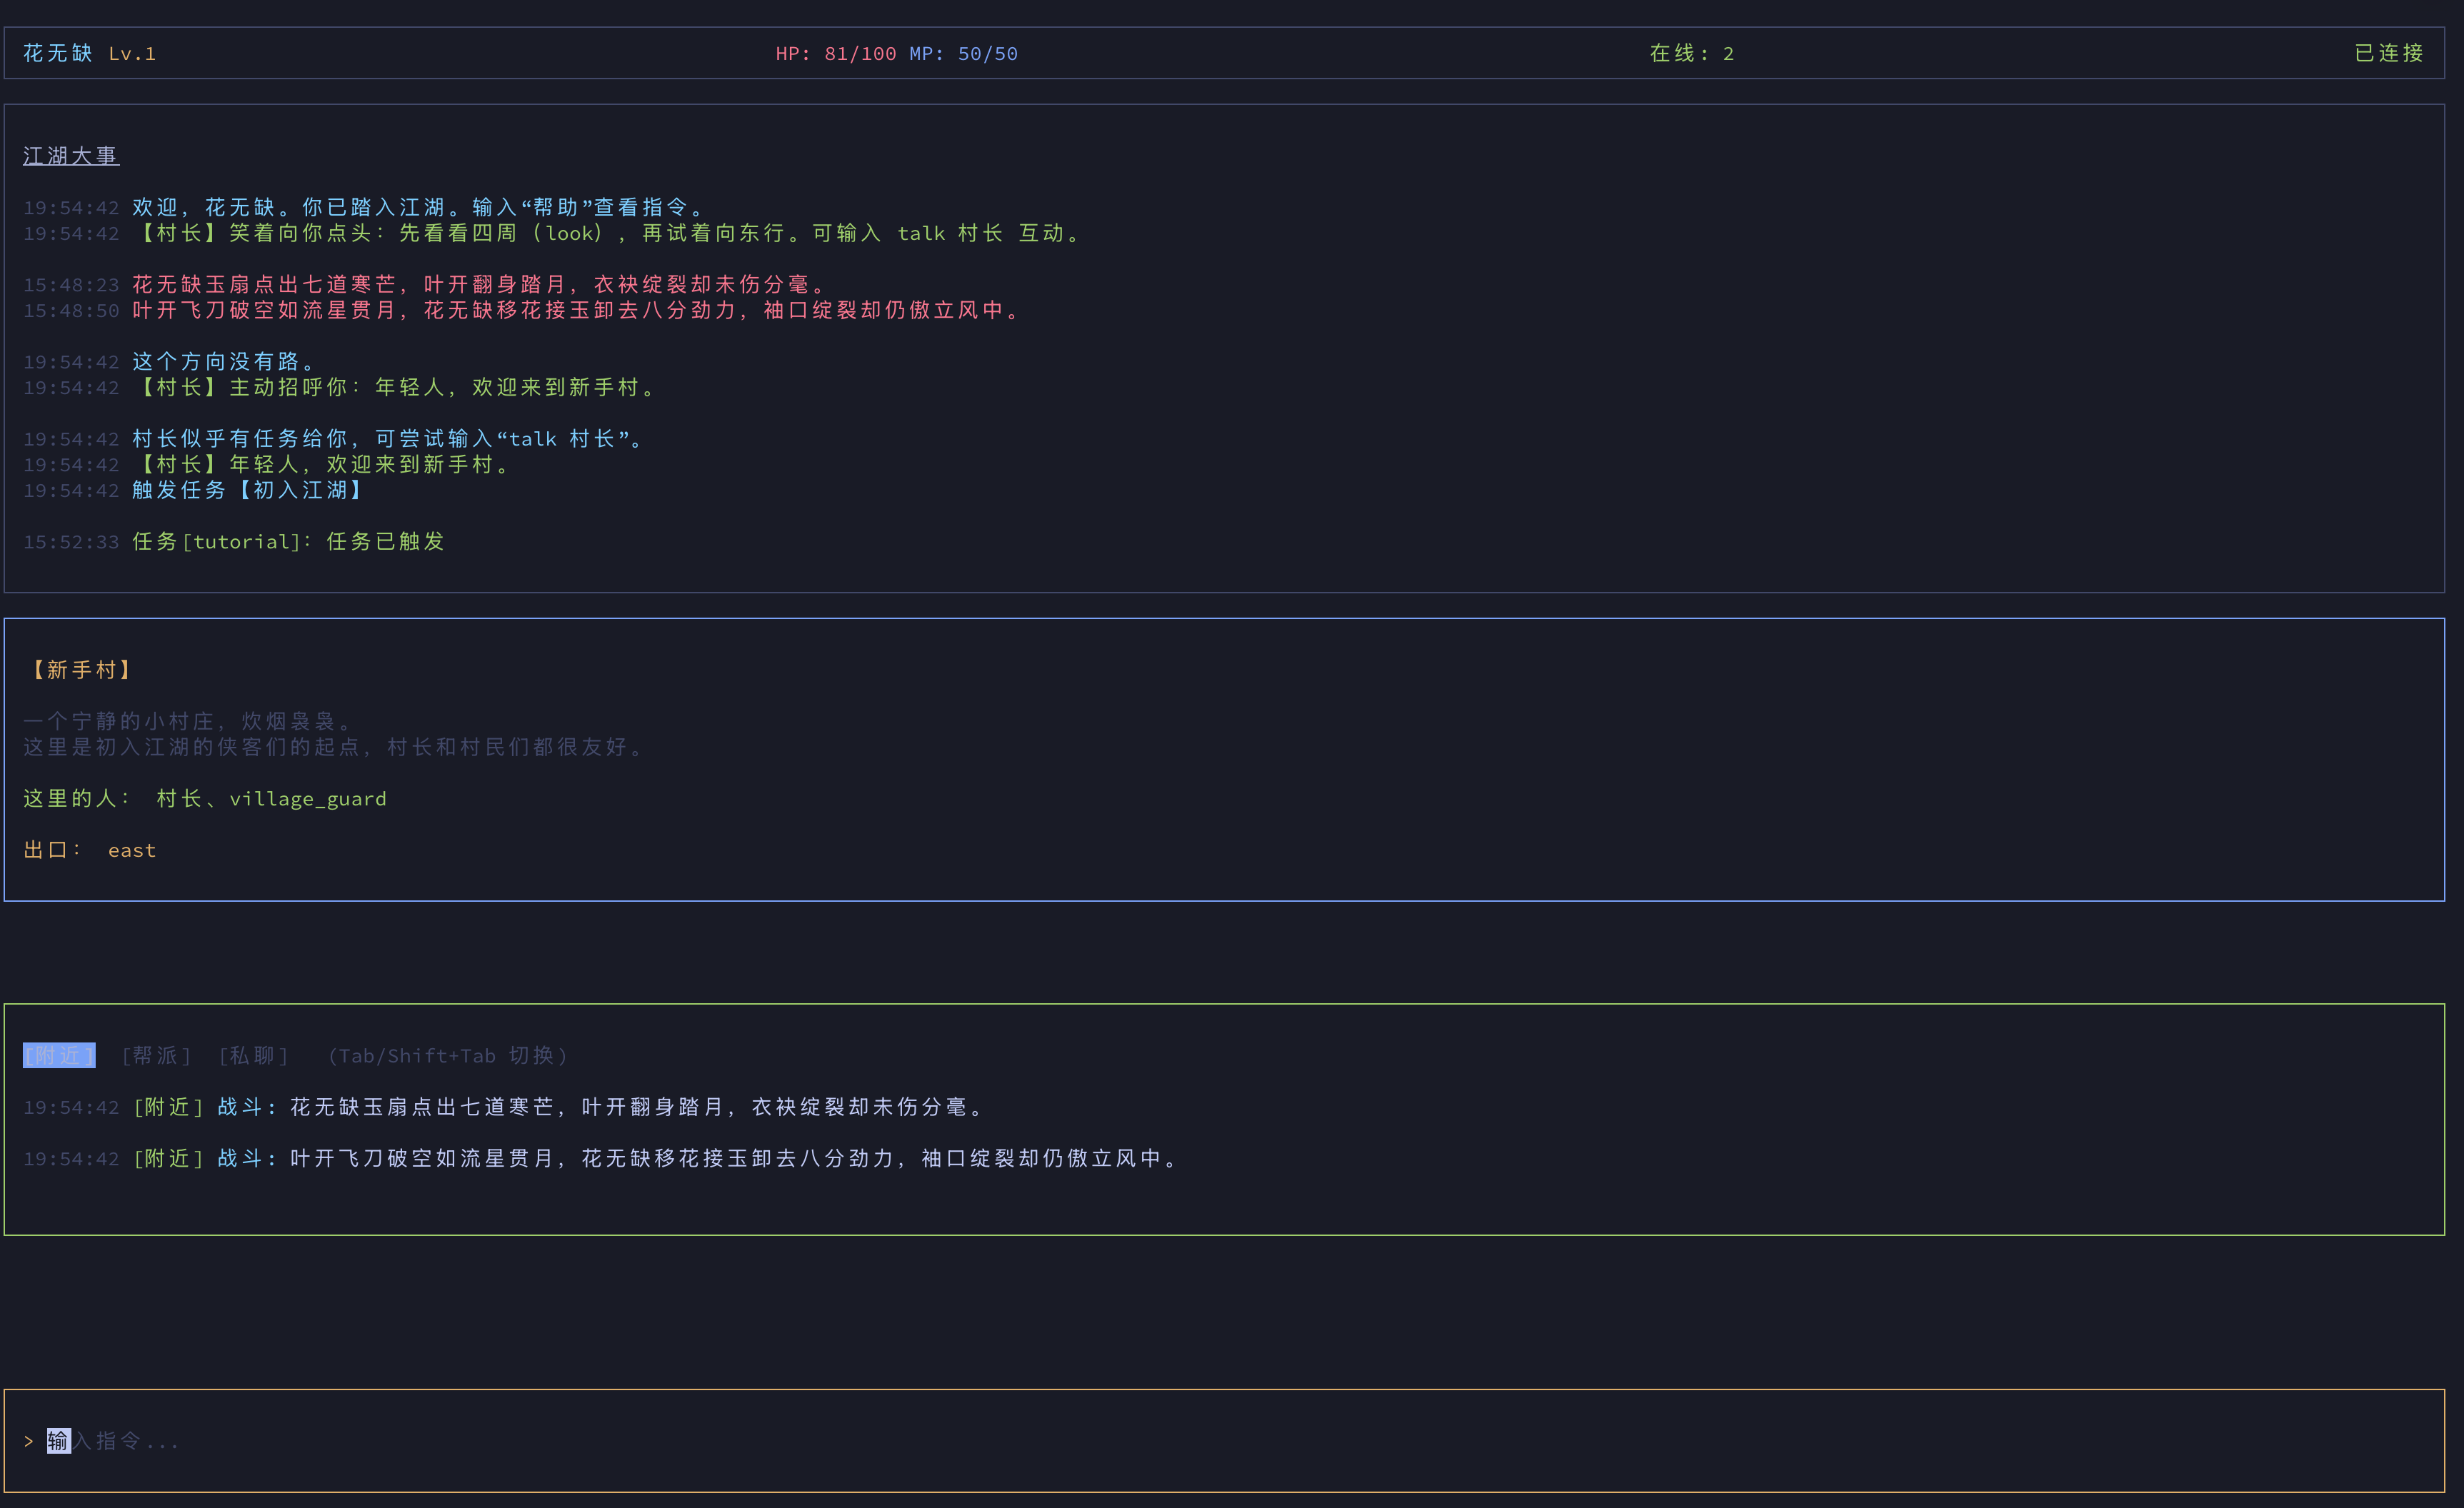This screenshot has width=2464, height=1508.
Task: Click the 15:48:50 red combat log line
Action: point(522,310)
